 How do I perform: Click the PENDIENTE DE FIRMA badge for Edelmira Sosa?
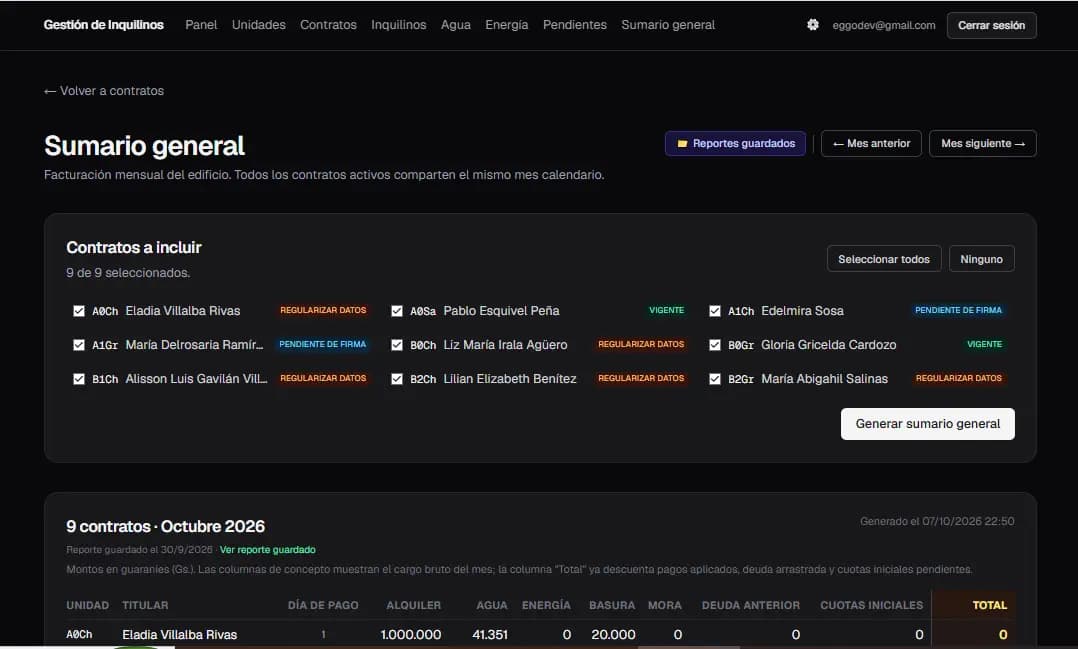(x=958, y=311)
